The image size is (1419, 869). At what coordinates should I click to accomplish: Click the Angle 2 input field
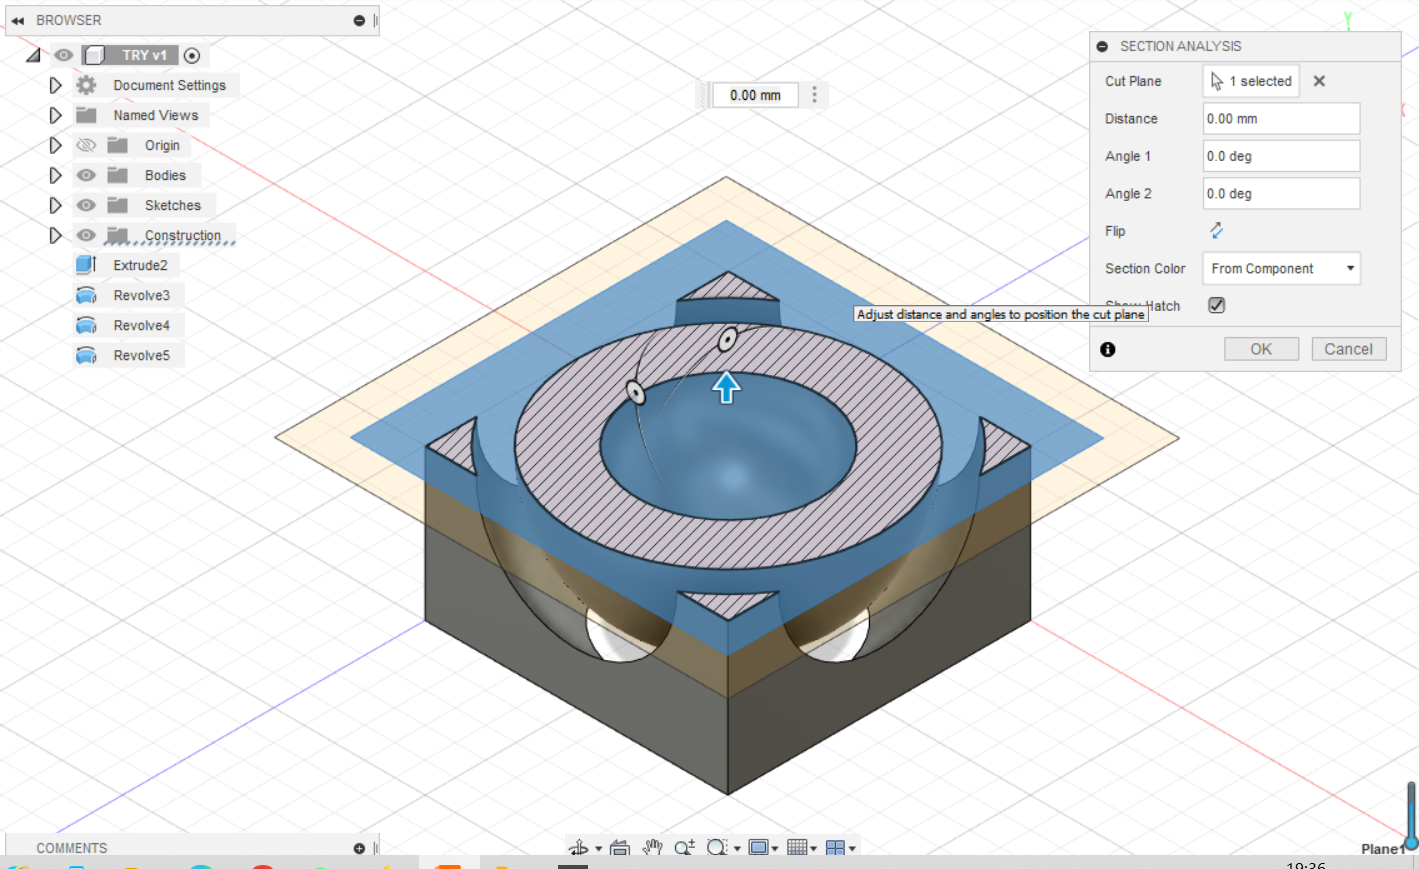(x=1282, y=193)
